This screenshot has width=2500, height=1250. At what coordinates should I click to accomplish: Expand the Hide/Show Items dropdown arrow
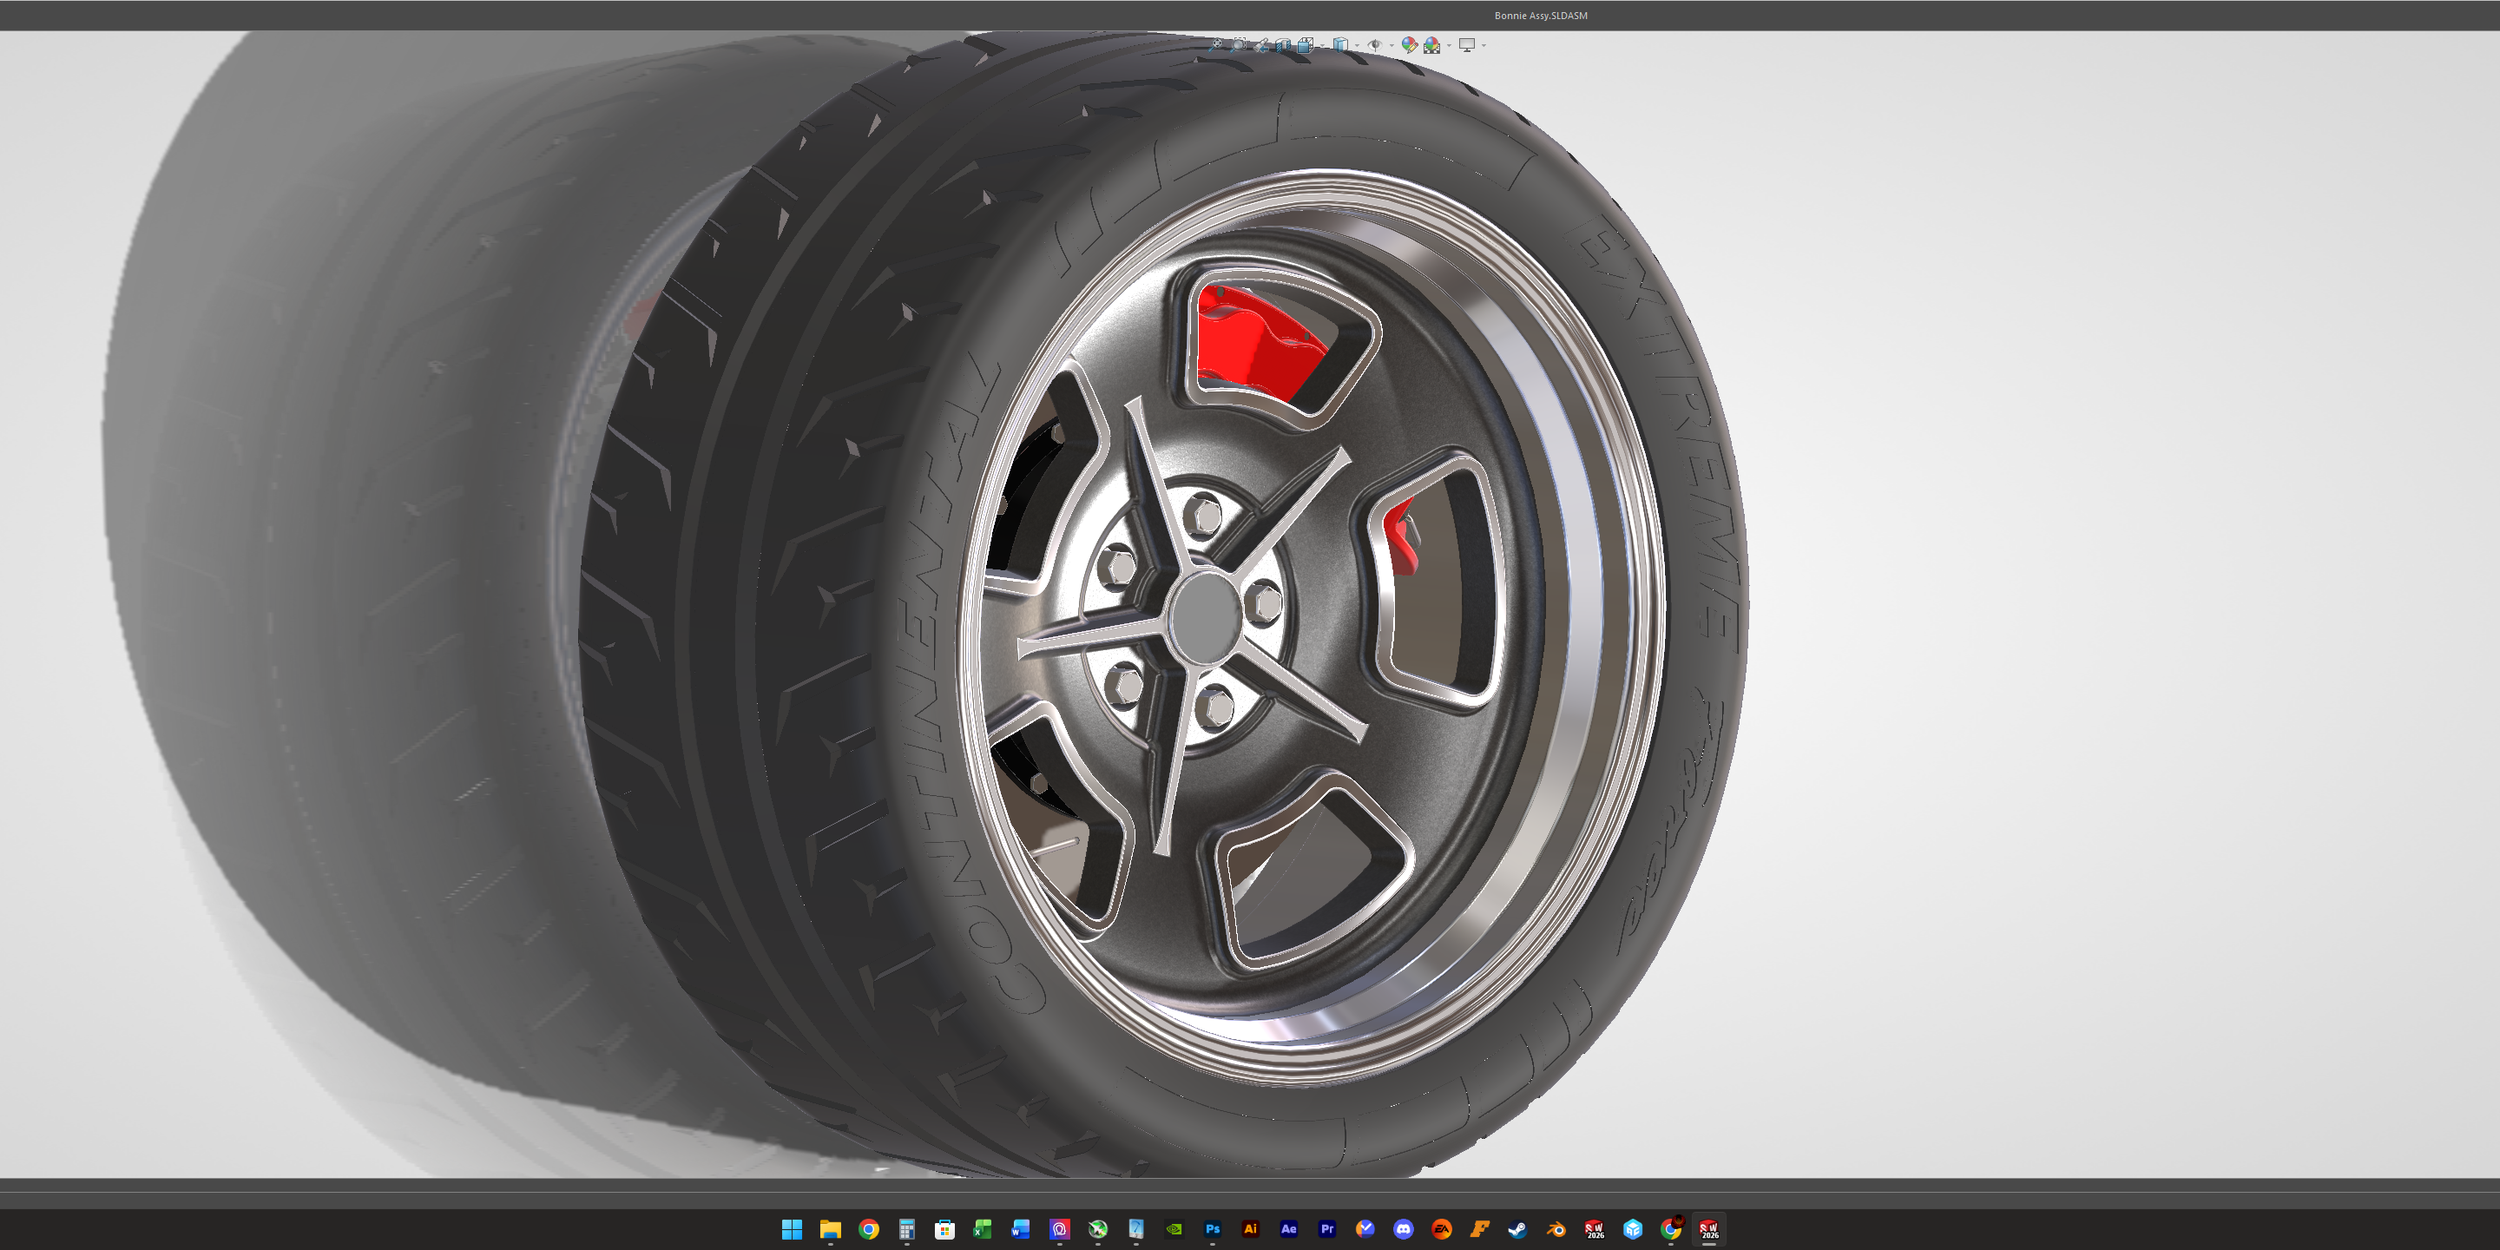tap(1391, 45)
